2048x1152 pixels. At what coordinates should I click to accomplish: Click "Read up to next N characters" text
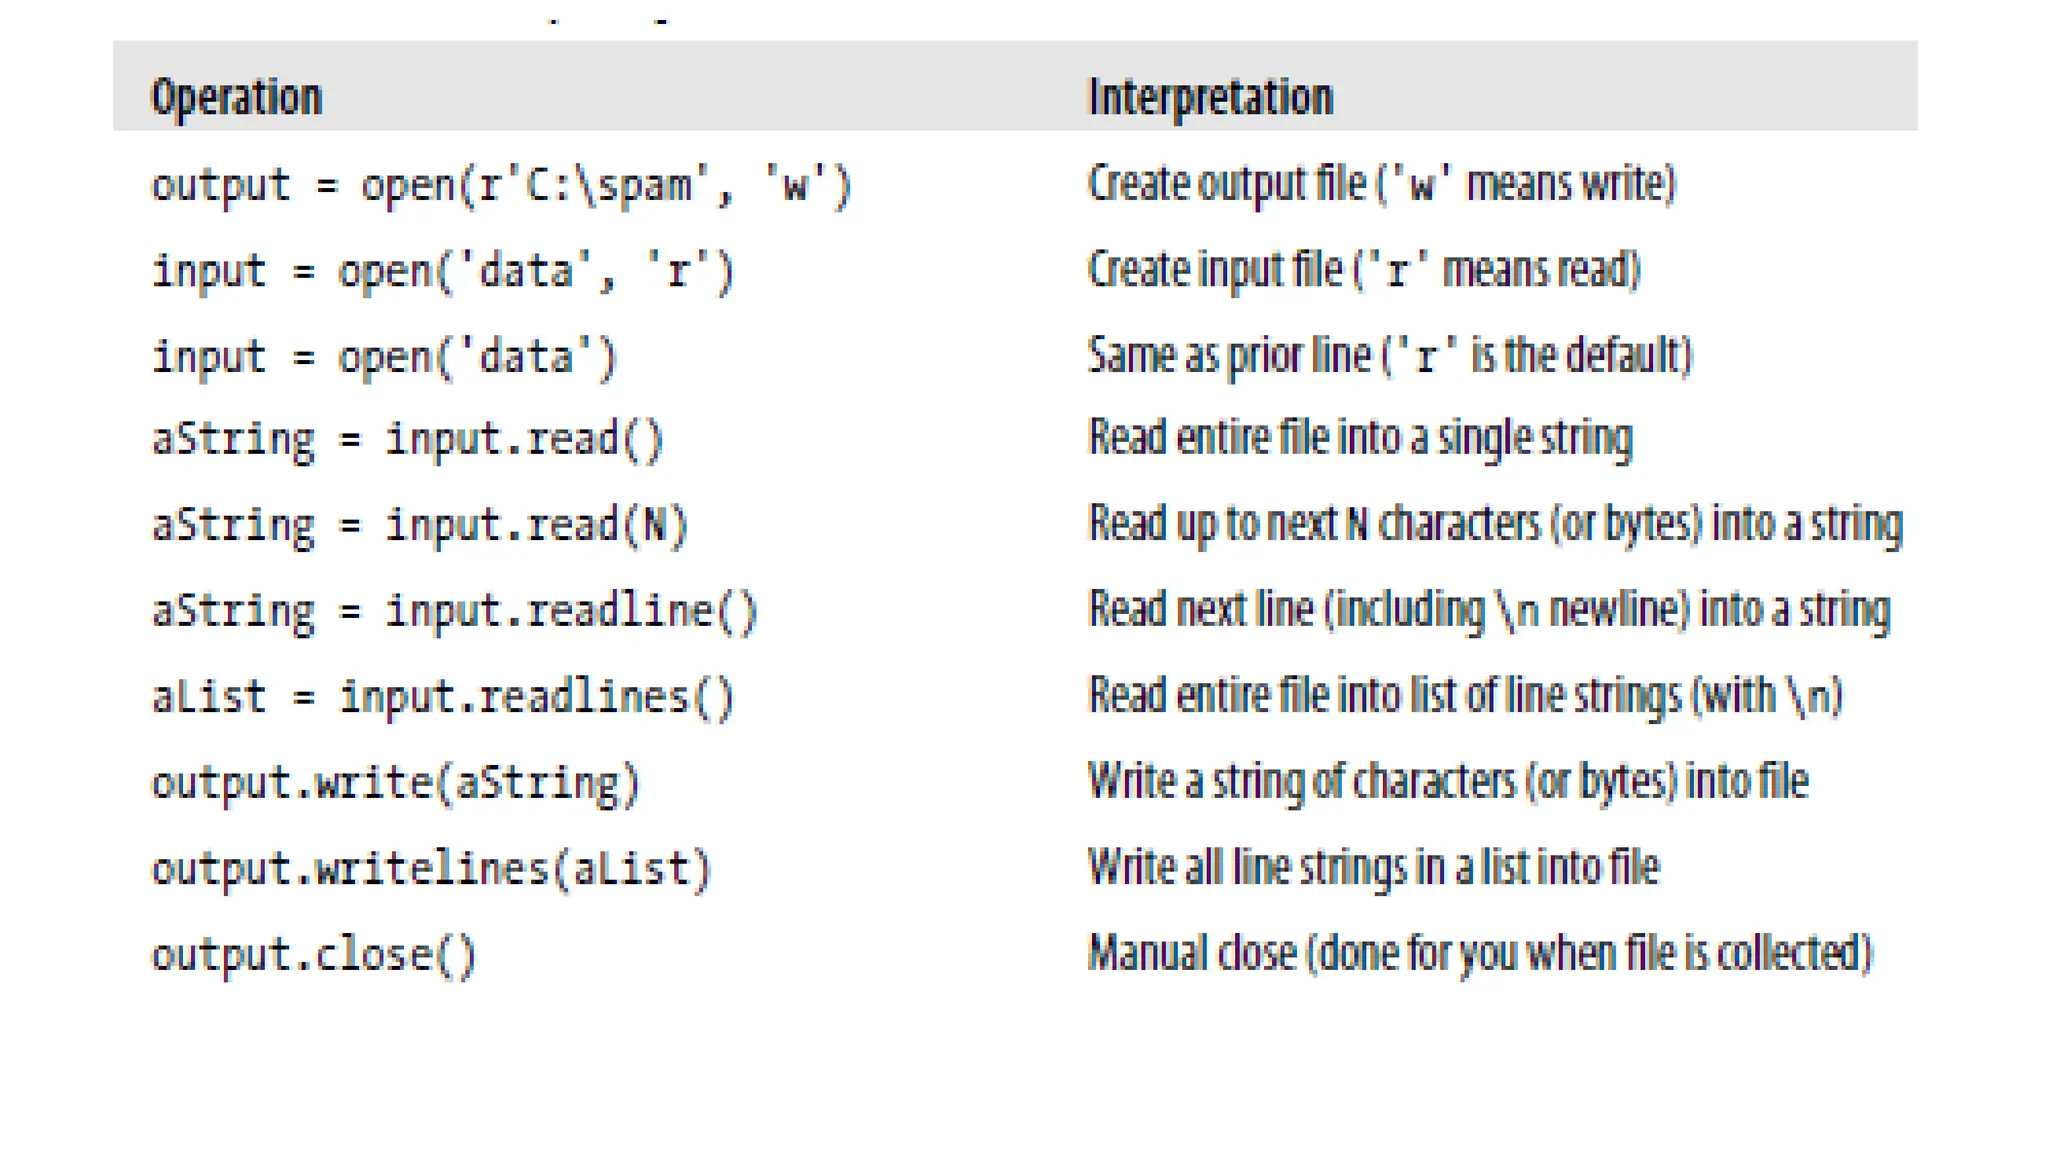coord(1495,524)
